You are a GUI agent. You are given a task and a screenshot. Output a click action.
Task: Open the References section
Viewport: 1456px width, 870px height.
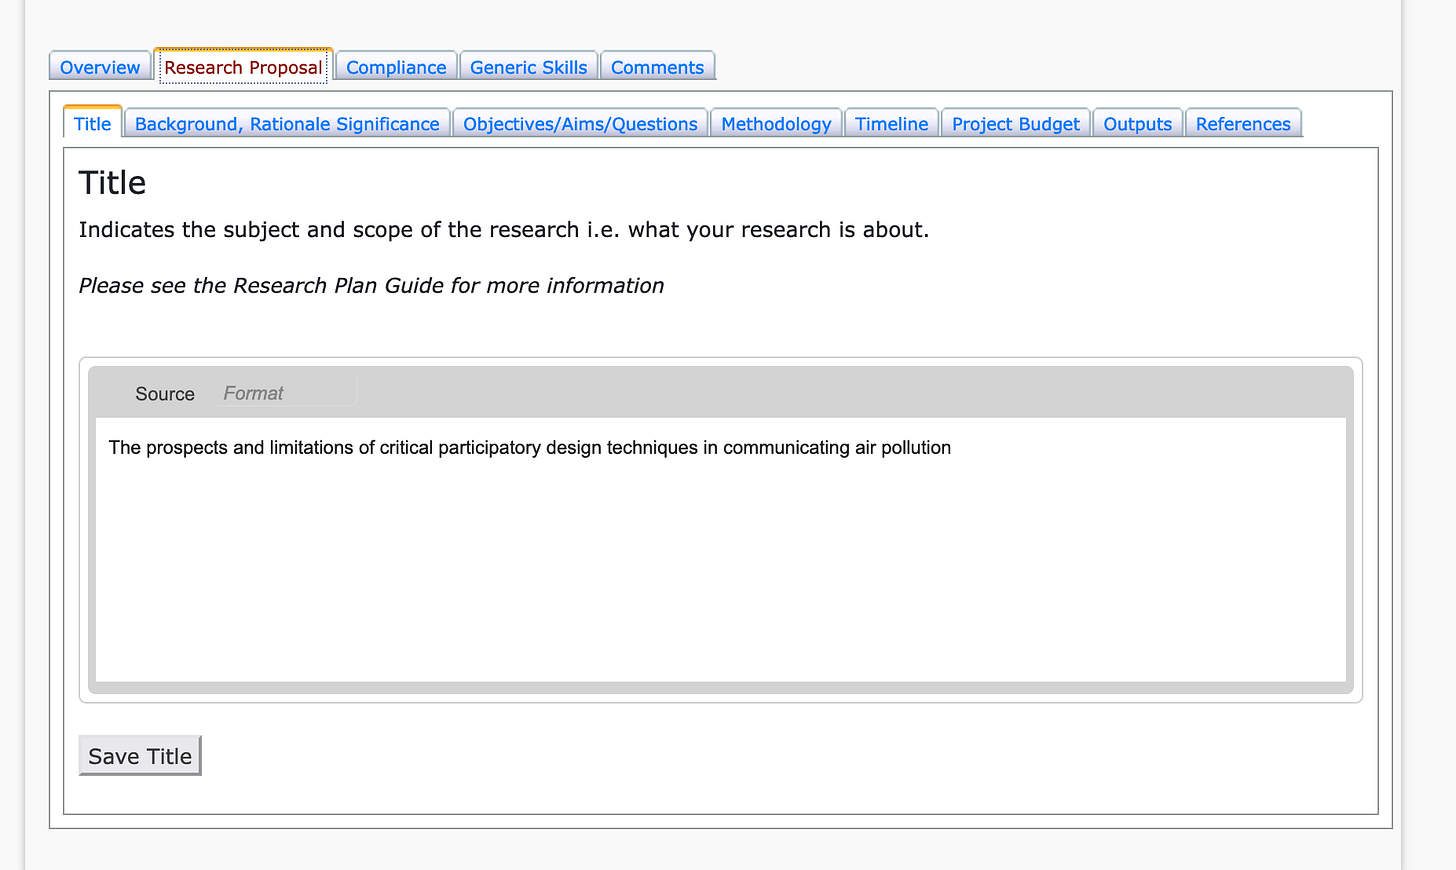1243,123
